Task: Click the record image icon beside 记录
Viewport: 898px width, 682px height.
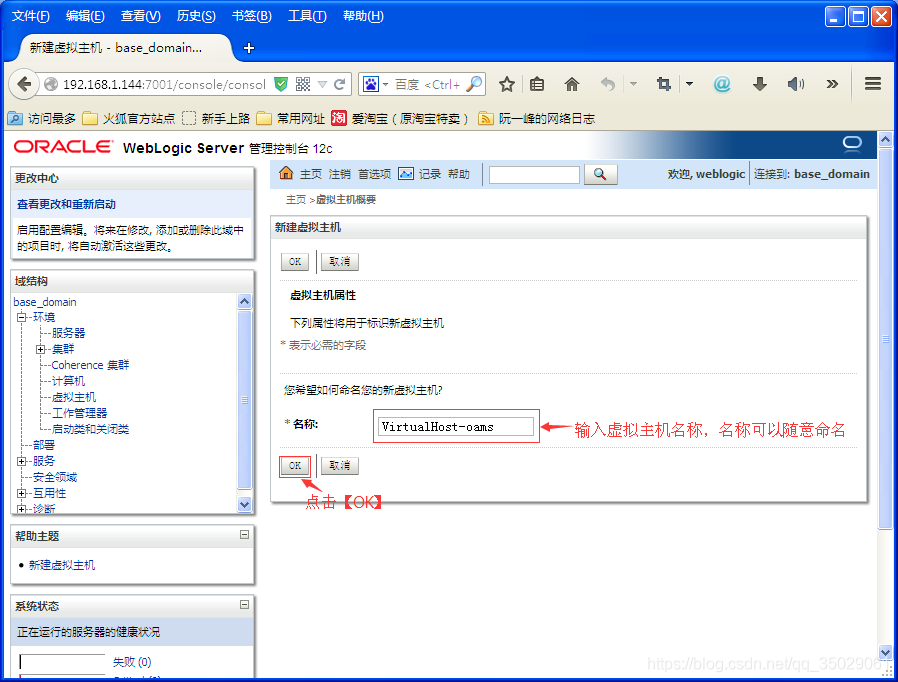Action: (x=405, y=174)
